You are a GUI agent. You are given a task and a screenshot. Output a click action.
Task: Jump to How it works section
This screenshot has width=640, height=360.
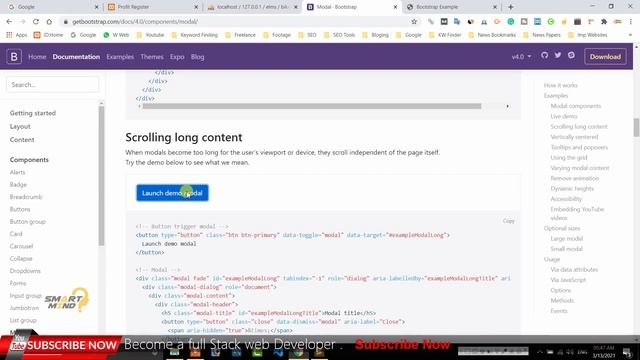560,85
